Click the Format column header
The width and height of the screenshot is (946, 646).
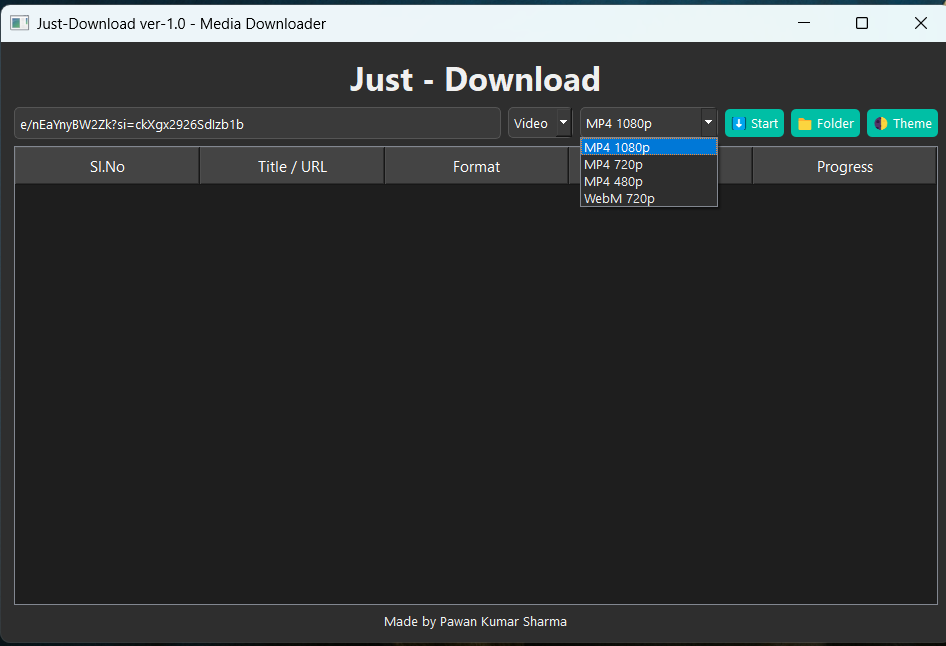coord(476,167)
